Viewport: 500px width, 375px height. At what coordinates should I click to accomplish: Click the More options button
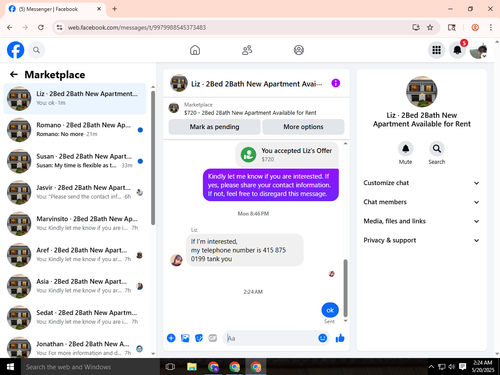[303, 127]
